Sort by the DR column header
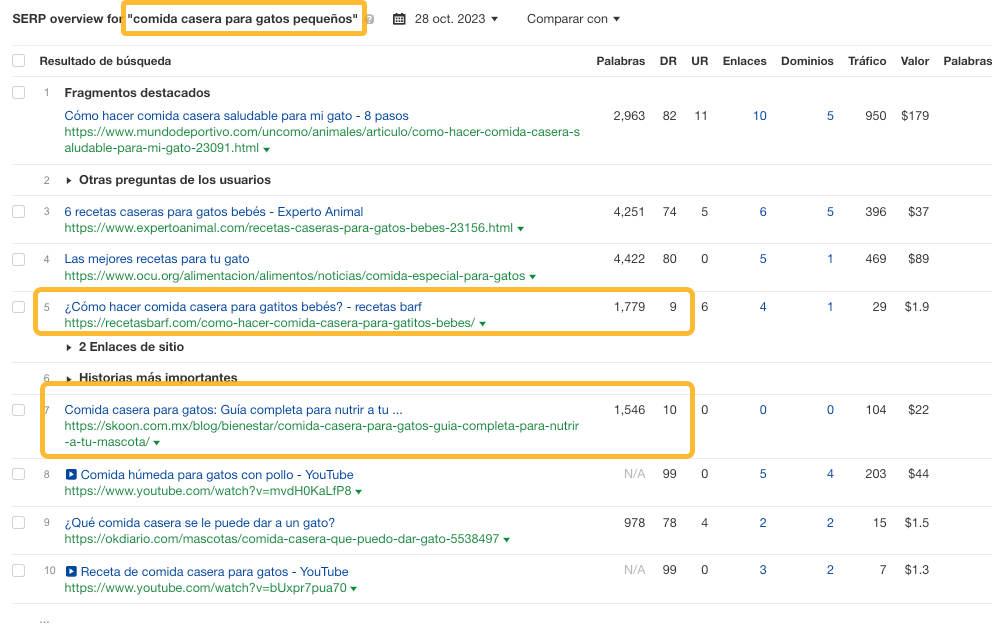Screen dimensions: 992x625 point(668,61)
